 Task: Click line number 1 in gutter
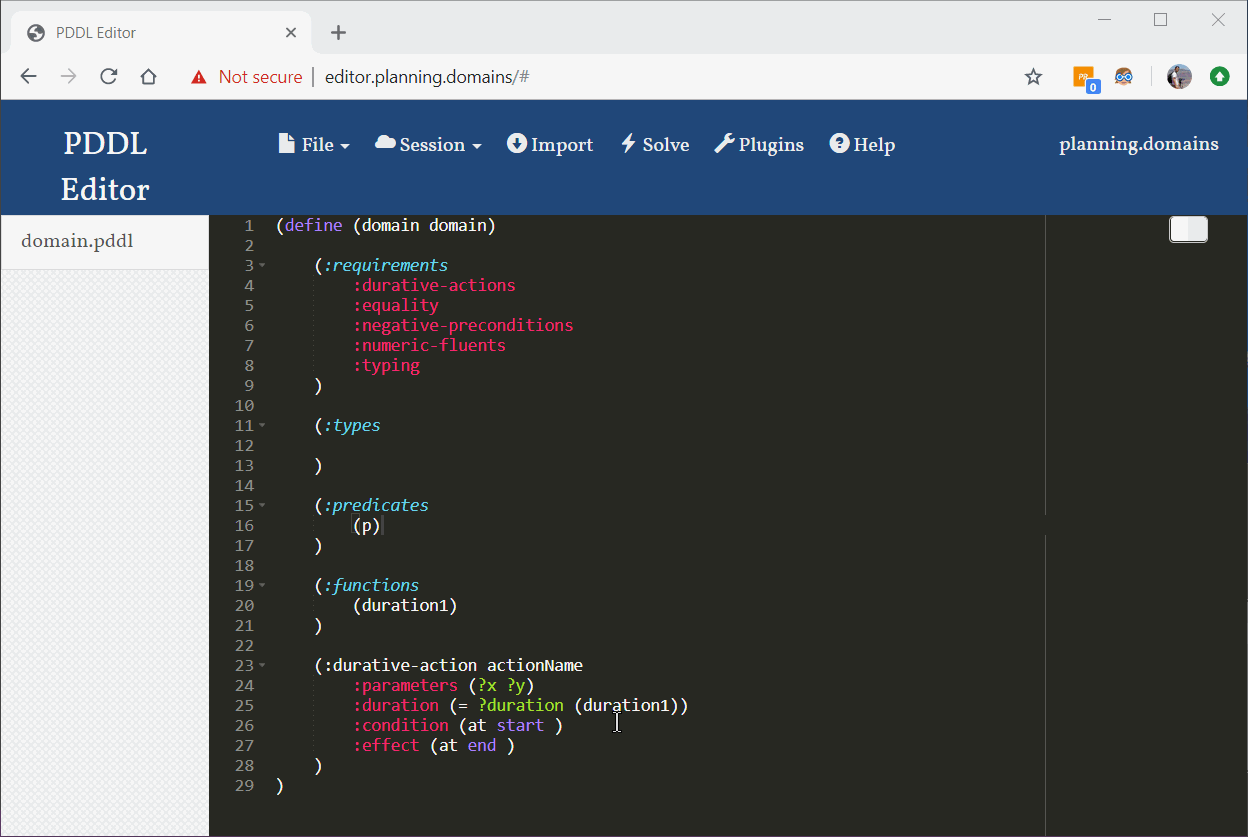pos(249,225)
